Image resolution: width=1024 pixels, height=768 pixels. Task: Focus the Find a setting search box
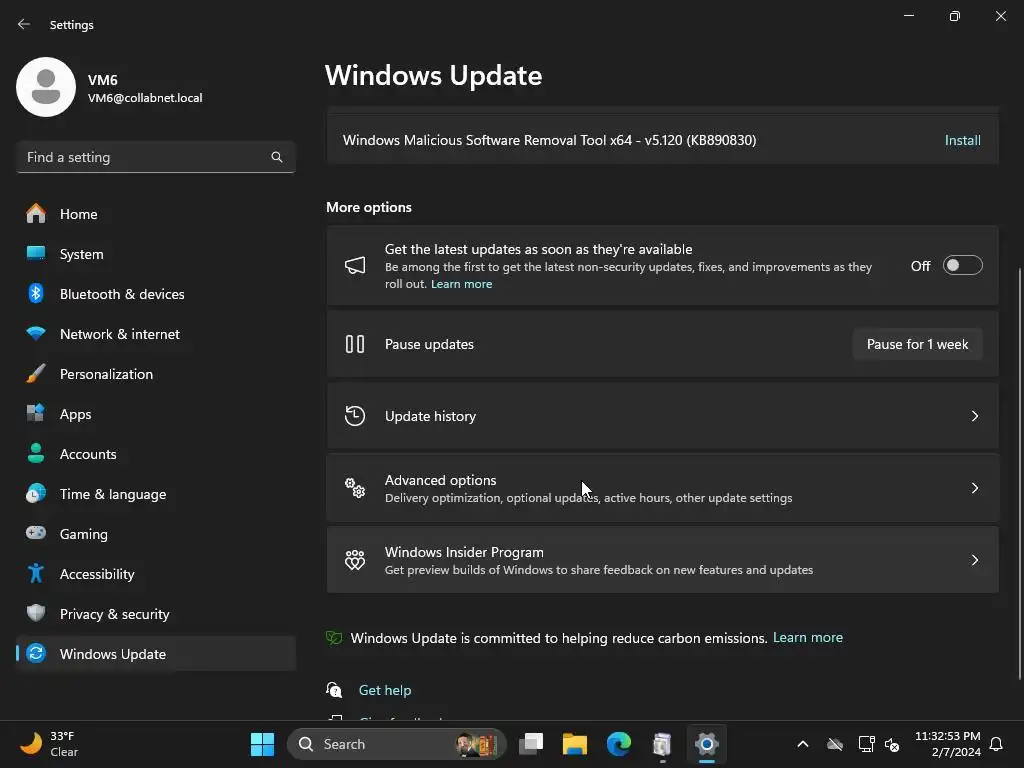pos(155,157)
